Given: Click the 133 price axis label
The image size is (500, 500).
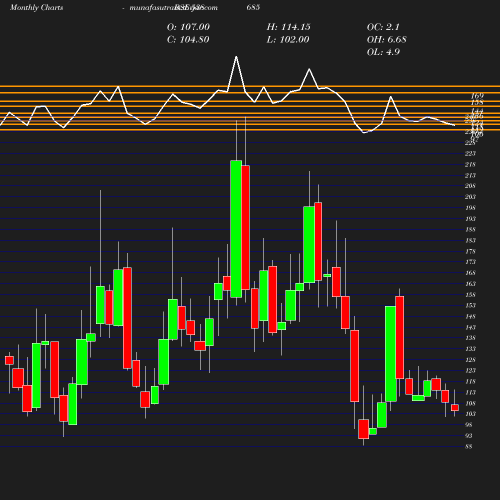Looking at the screenshot, I should [470, 349].
